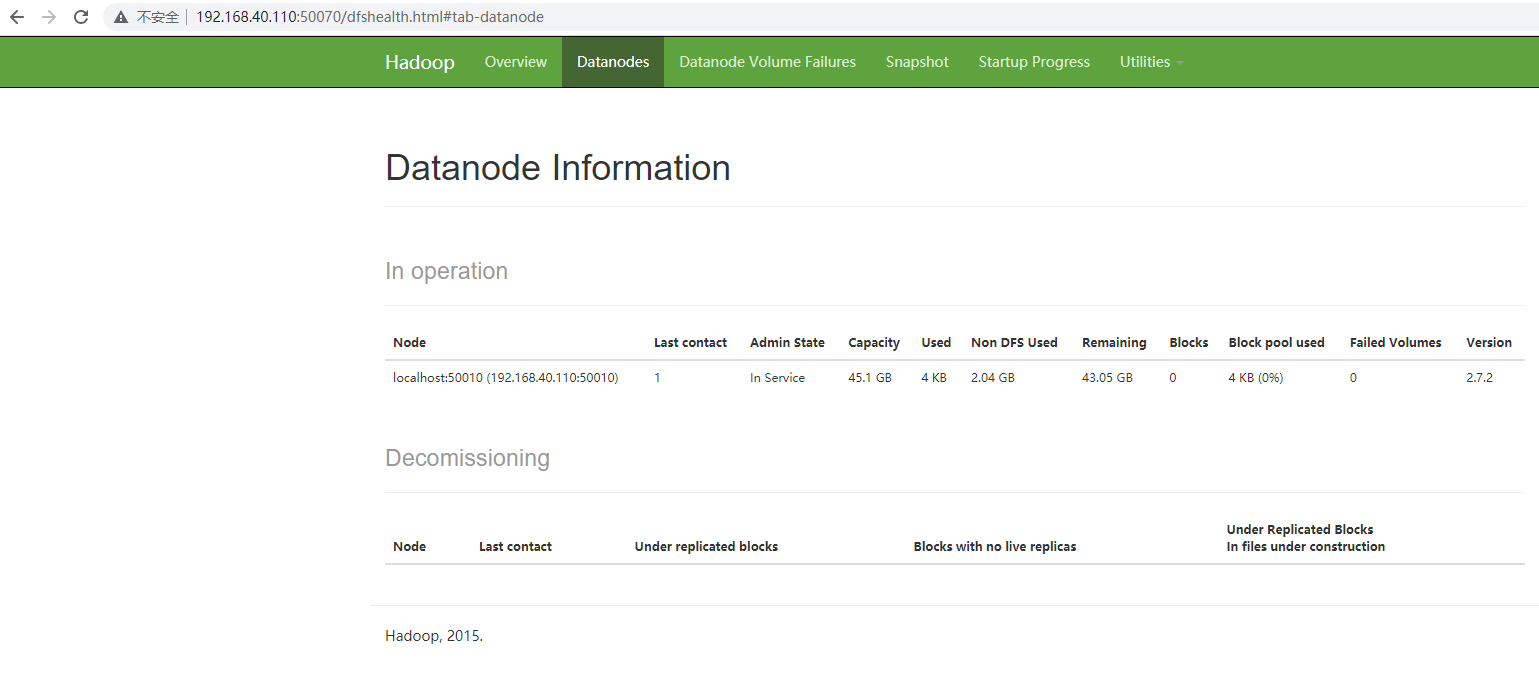Click the last contact value 1
The width and height of the screenshot is (1539, 681).
(x=657, y=378)
